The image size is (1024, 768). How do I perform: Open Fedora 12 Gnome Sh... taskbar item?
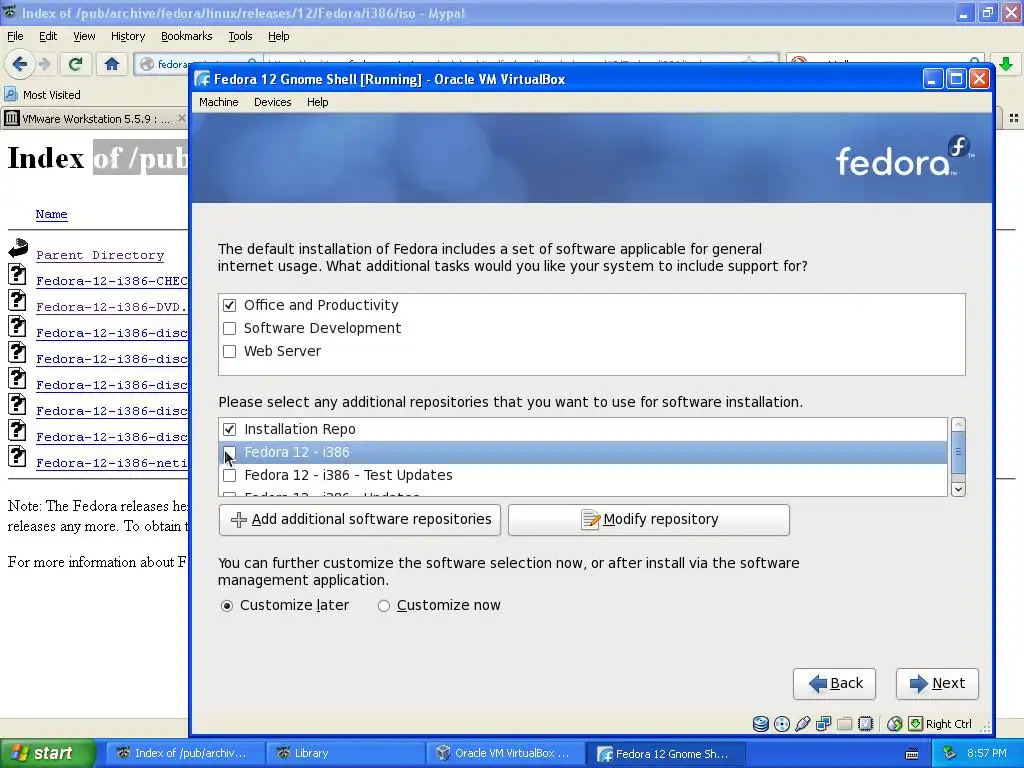point(664,754)
